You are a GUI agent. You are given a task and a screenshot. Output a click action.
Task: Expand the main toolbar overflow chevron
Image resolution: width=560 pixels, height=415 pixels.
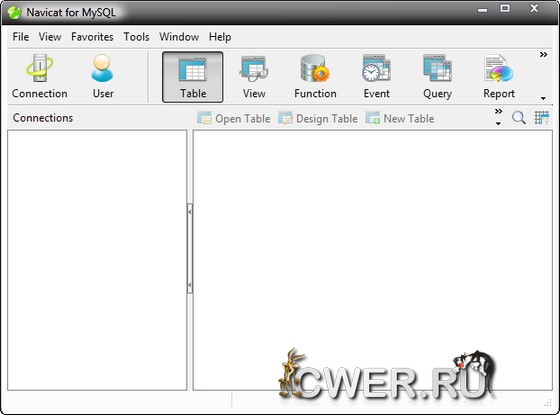pyautogui.click(x=543, y=55)
